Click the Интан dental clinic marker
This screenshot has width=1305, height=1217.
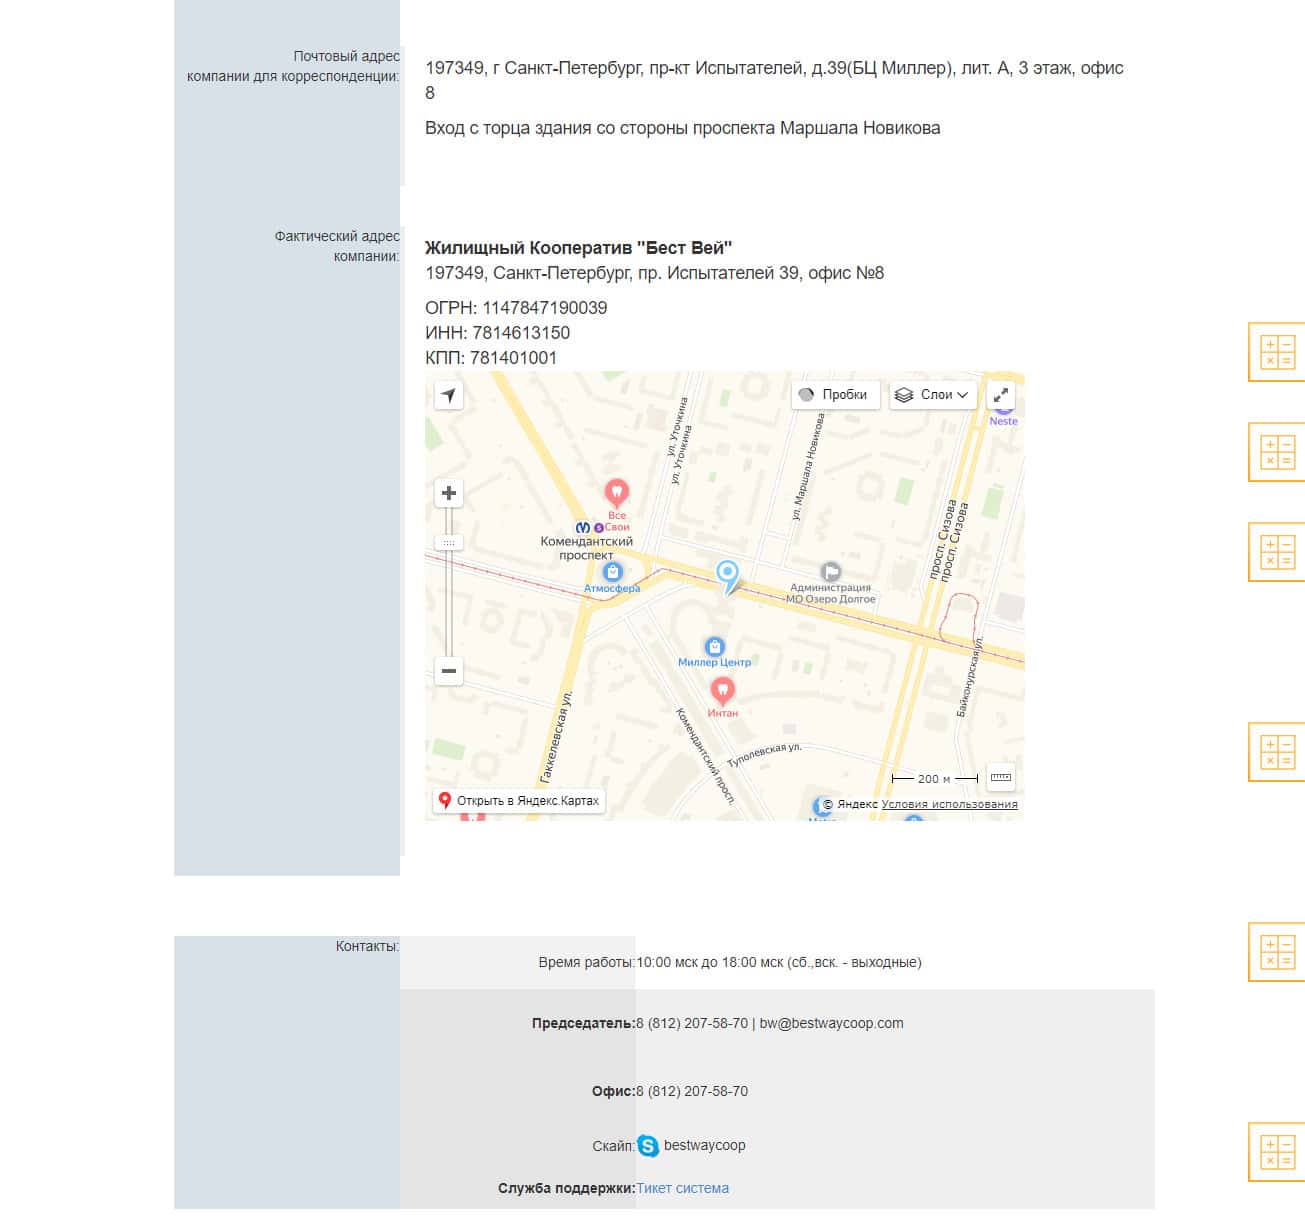click(x=722, y=690)
